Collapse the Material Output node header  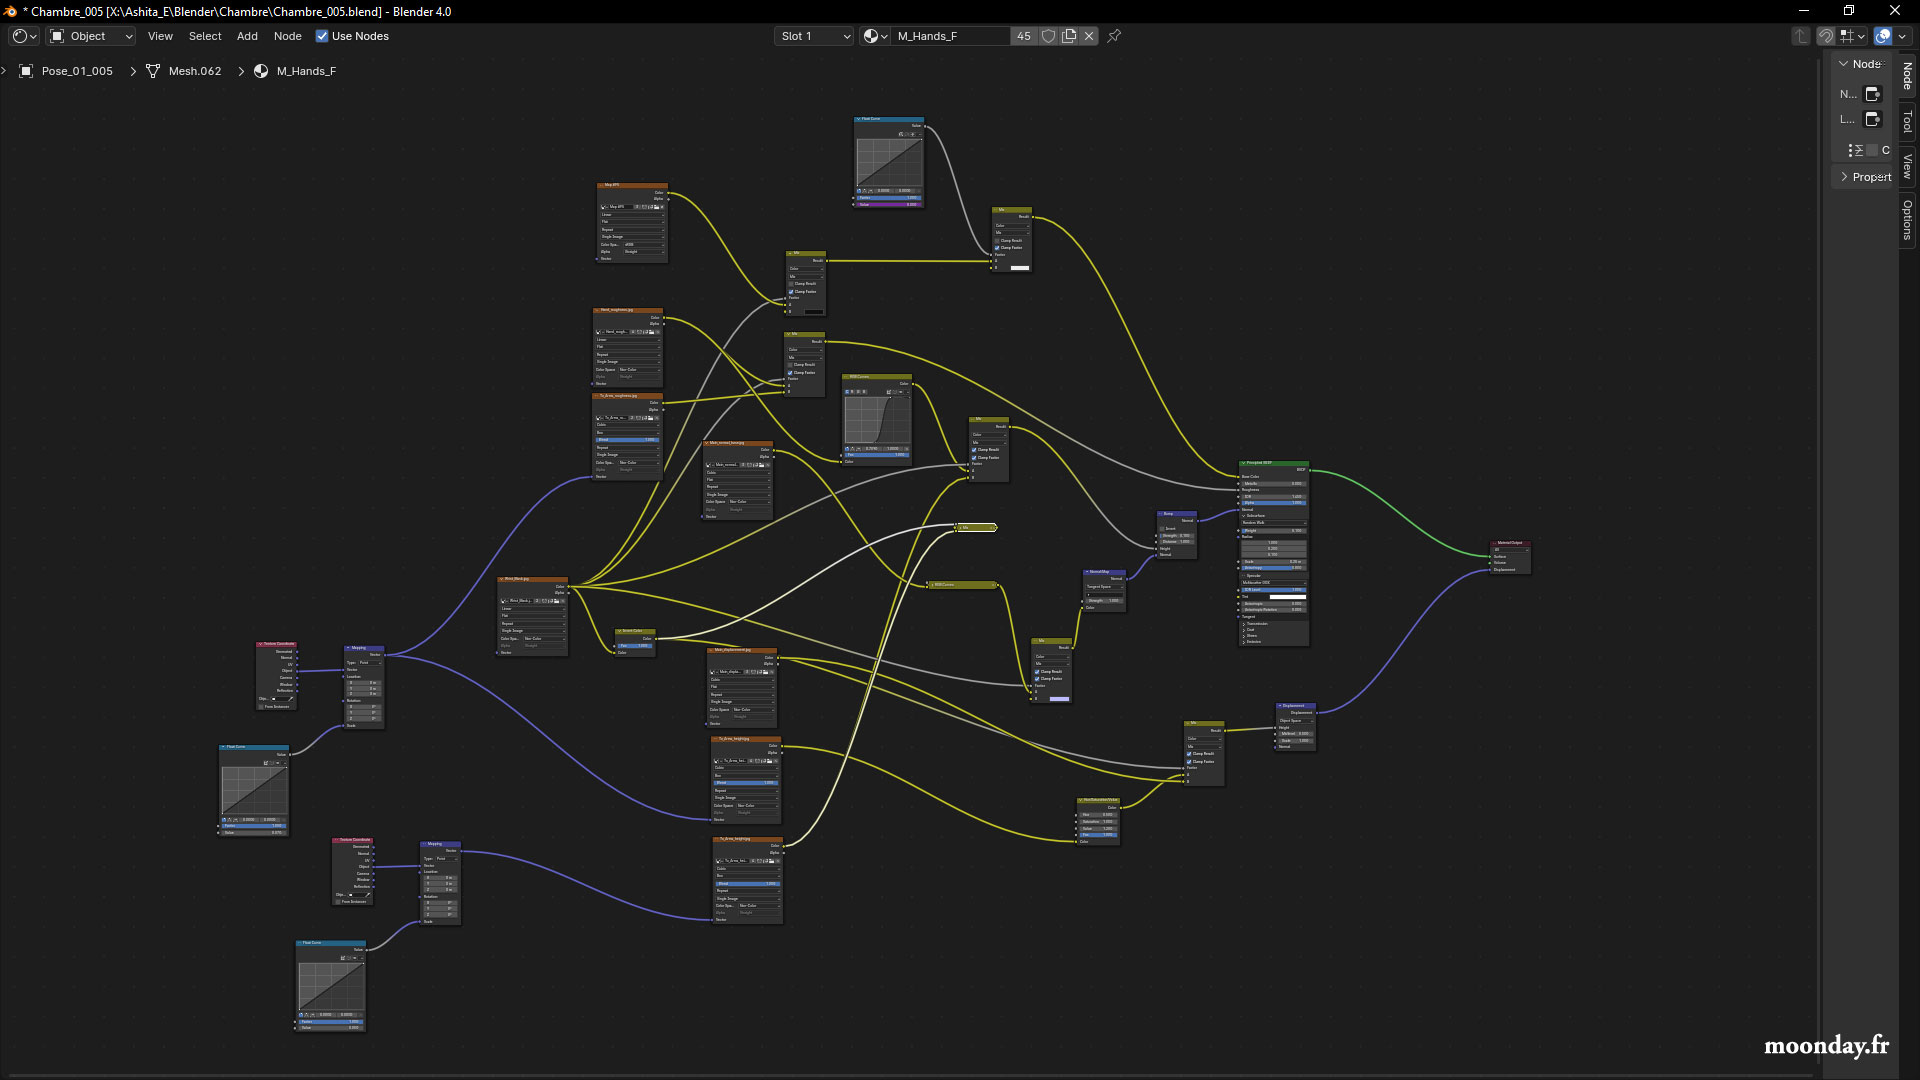click(x=1494, y=543)
